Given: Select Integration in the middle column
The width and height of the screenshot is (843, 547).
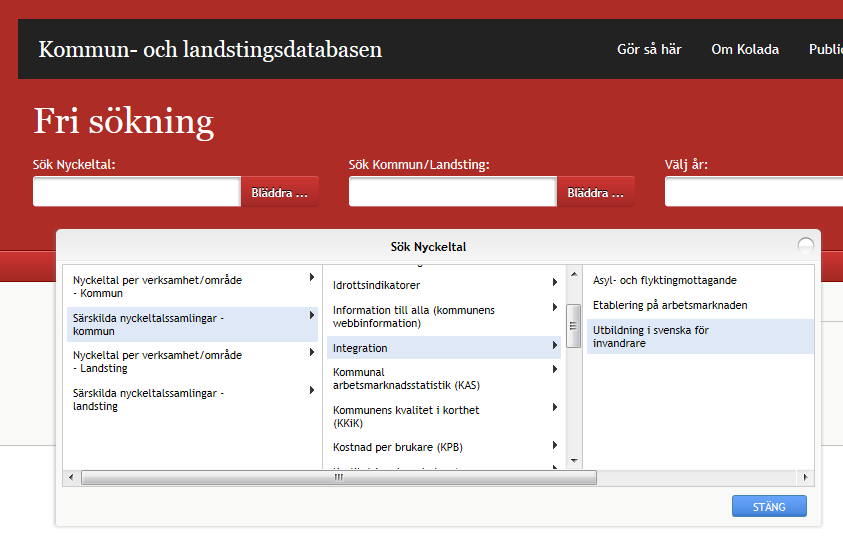Looking at the screenshot, I should 444,348.
